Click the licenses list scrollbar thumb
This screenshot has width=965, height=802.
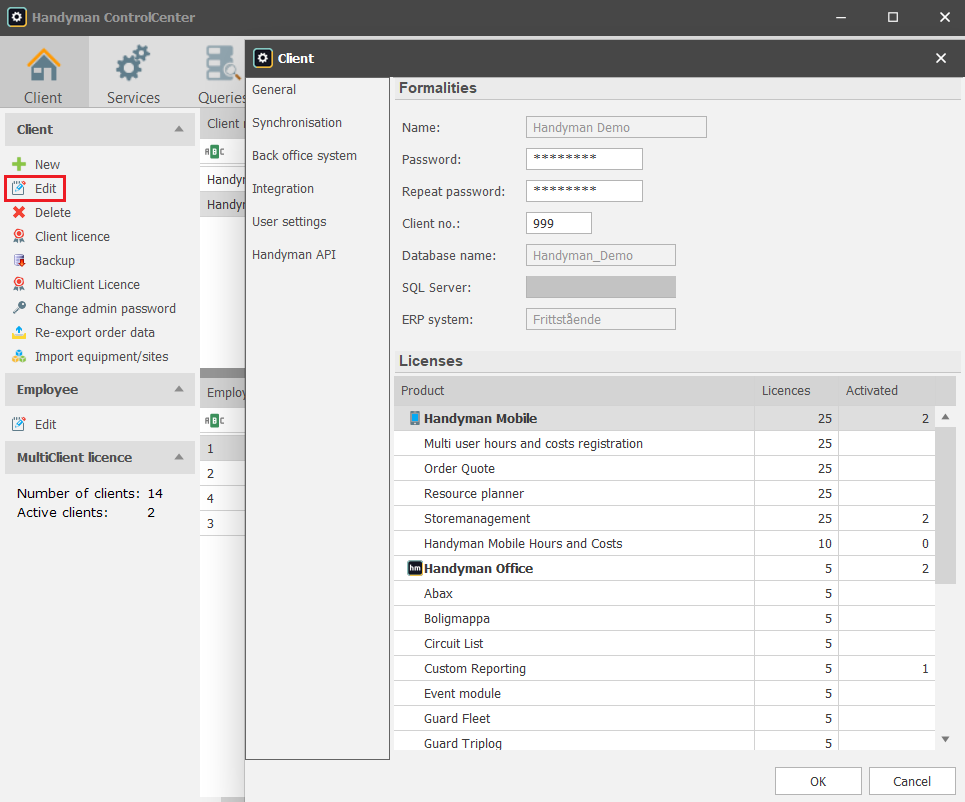coord(945,505)
